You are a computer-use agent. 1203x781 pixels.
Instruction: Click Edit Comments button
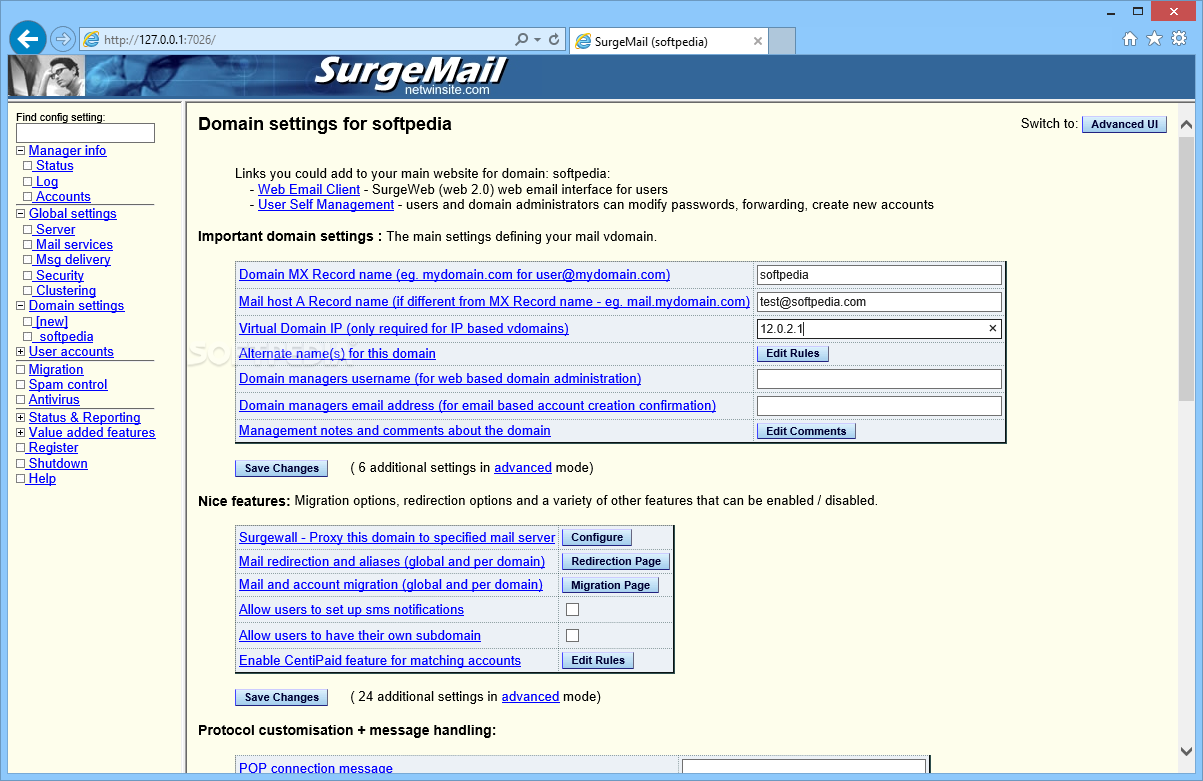(806, 431)
